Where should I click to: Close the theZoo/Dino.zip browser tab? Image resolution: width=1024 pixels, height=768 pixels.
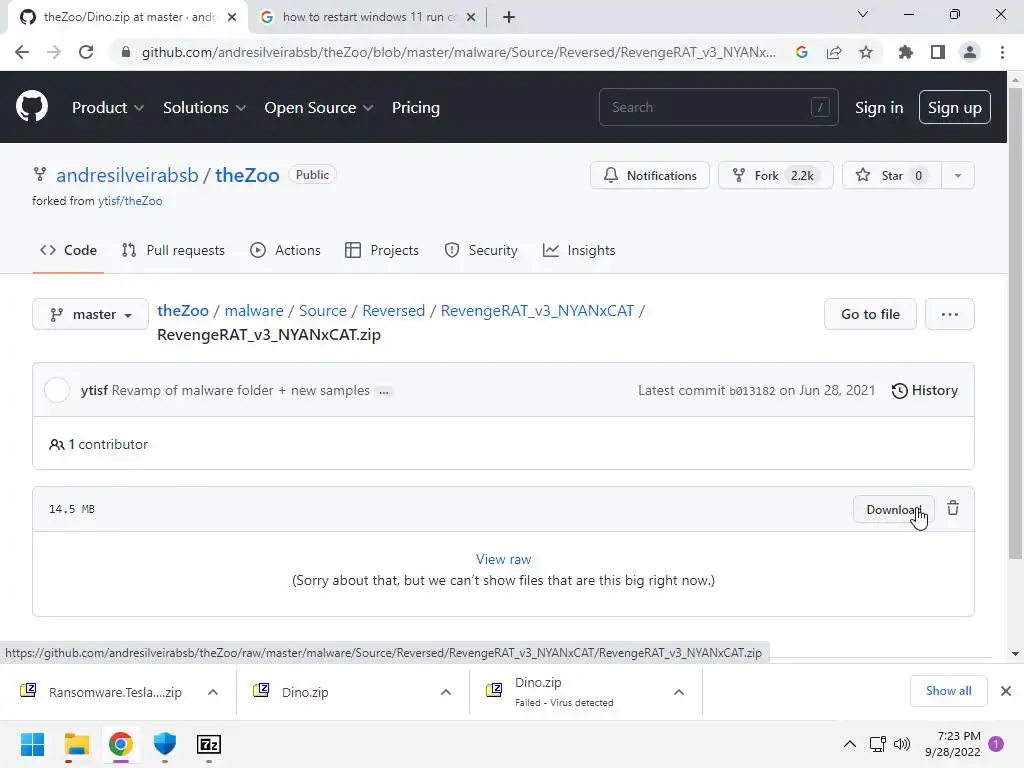pos(232,17)
